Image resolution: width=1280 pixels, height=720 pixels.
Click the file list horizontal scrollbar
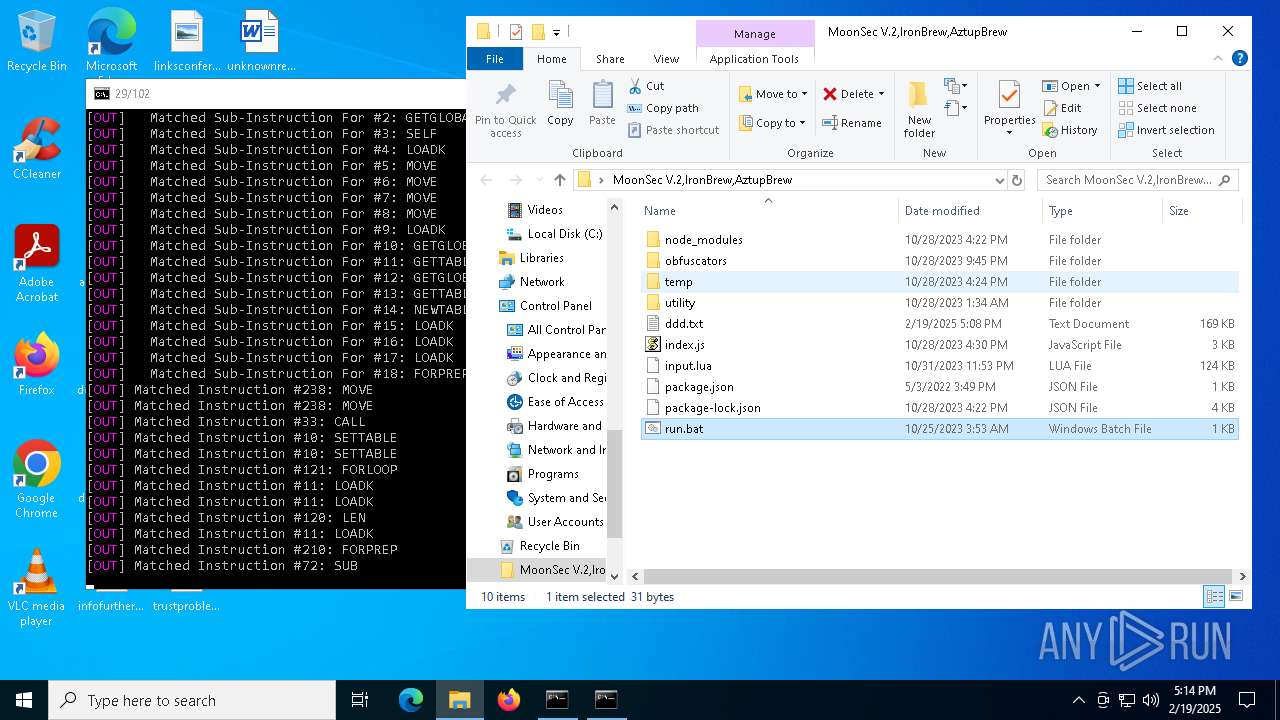coord(940,577)
